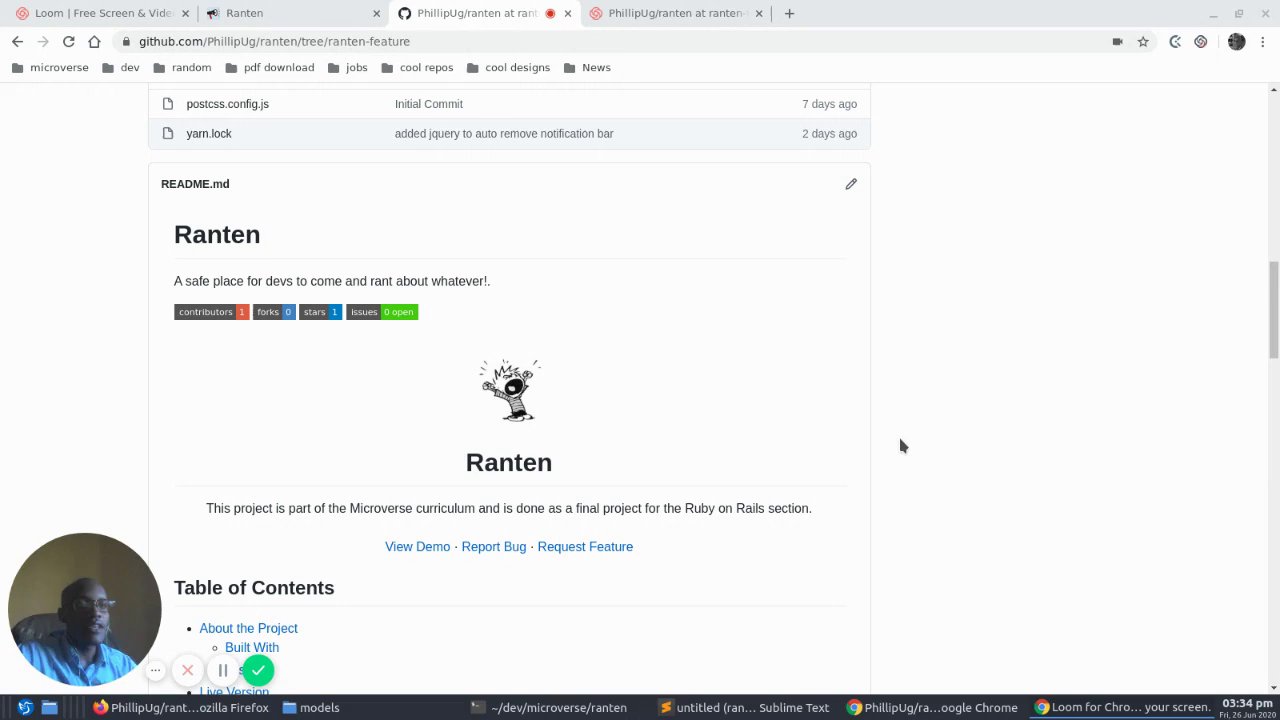Open the yarn.lock file
Viewport: 1280px width, 720px height.
208,133
